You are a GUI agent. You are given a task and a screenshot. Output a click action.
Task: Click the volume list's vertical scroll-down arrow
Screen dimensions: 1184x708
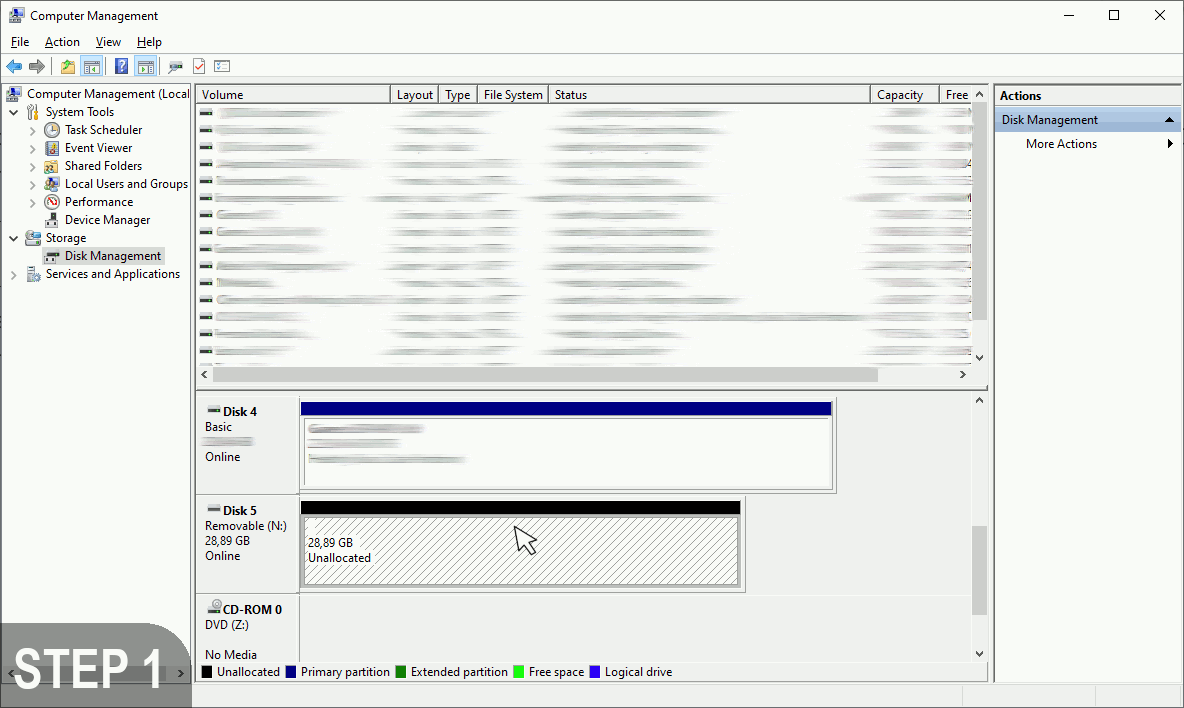coord(979,358)
